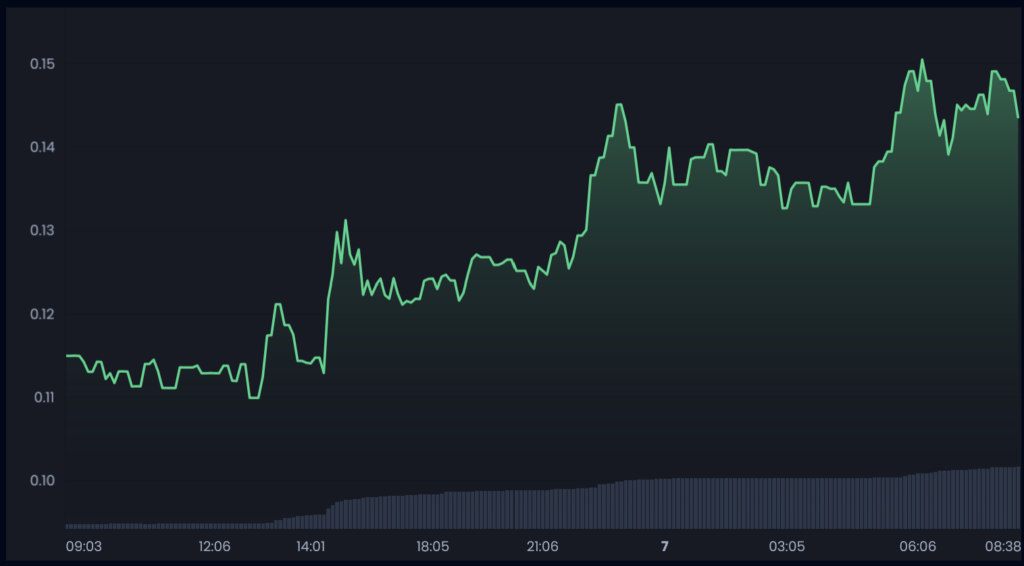Click the green line's final point at right edge

pyautogui.click(x=1017, y=117)
